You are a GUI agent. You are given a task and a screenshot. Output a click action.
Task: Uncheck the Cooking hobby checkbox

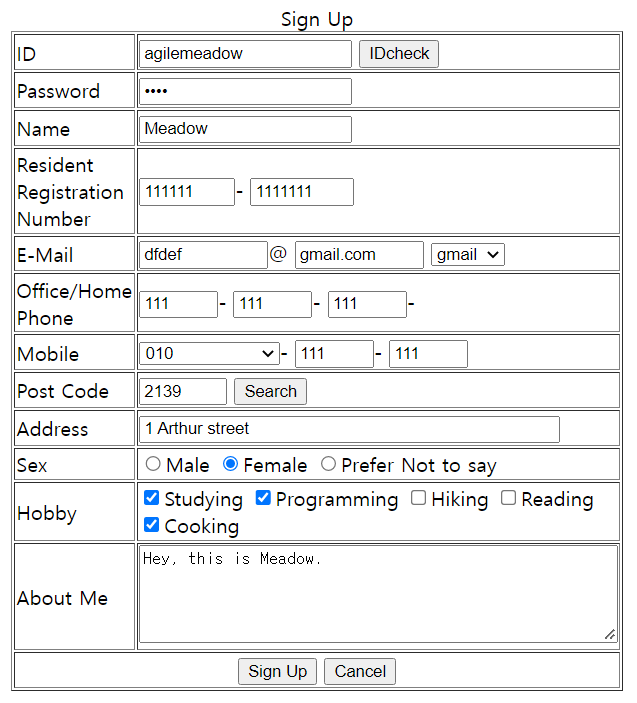152,525
